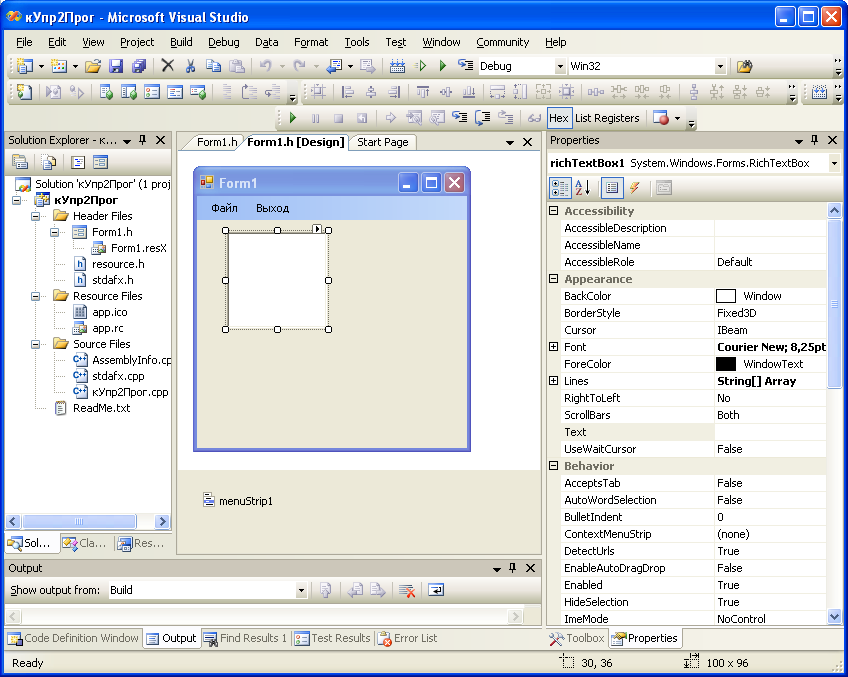Show Events lightning bolt icon
Screen dimensions: 848x677
coord(635,188)
